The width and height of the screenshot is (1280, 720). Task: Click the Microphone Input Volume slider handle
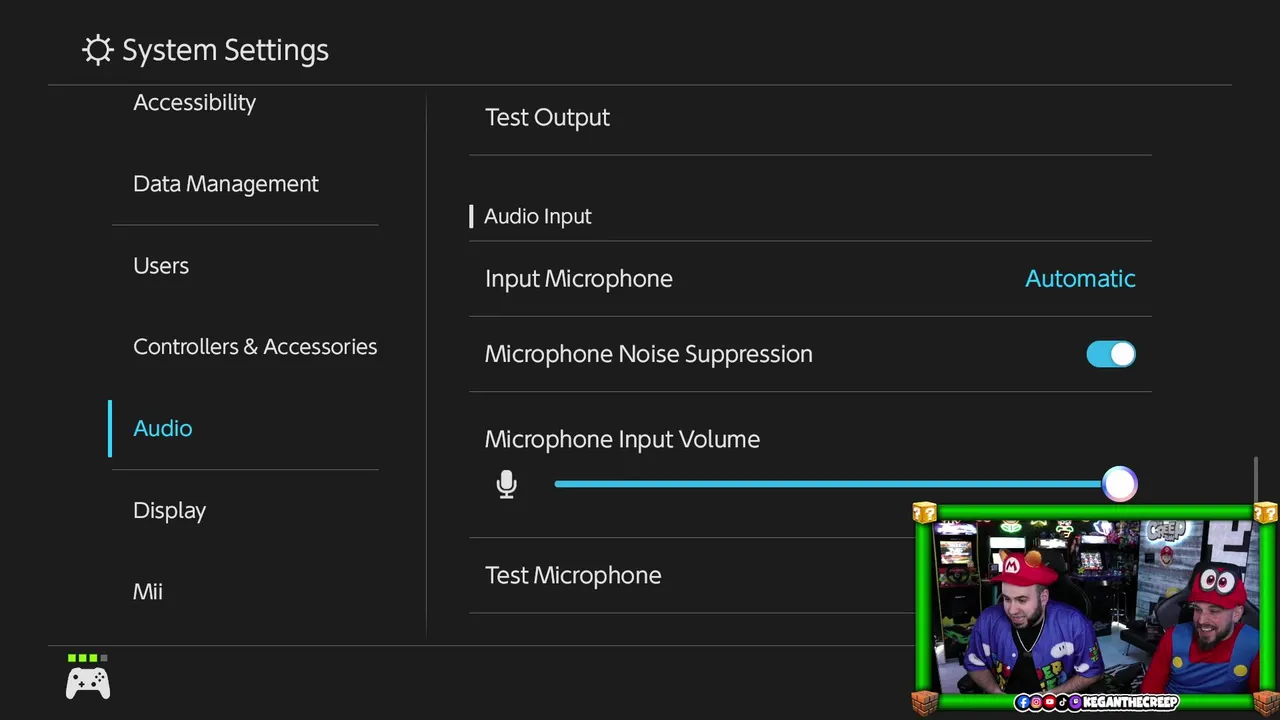pos(1120,484)
